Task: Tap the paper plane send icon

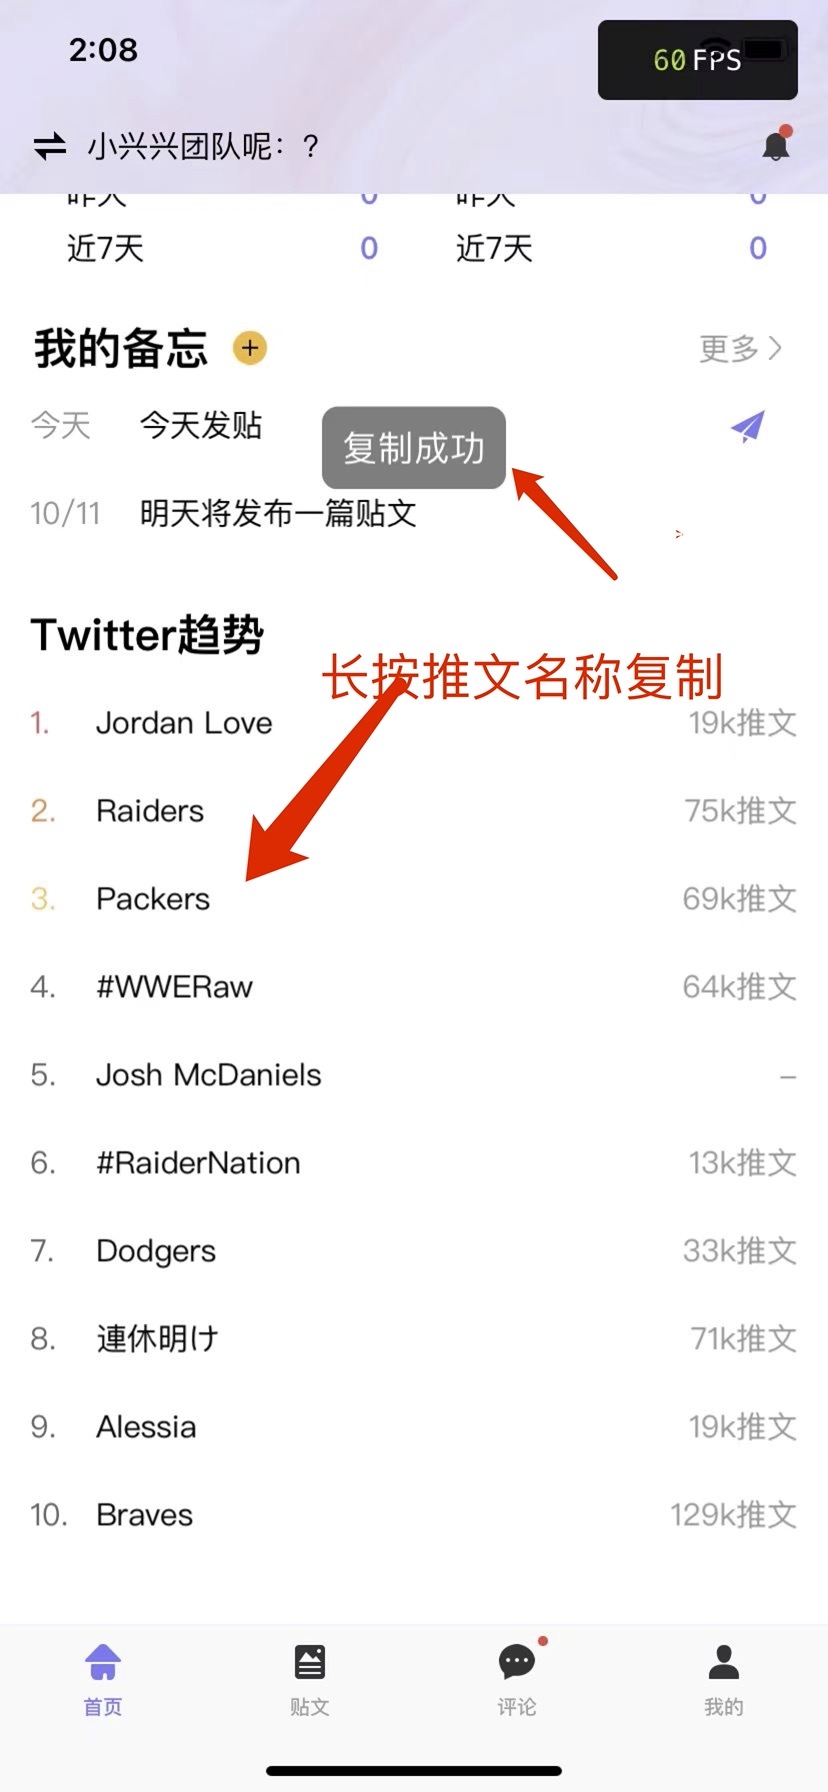Action: pyautogui.click(x=747, y=426)
